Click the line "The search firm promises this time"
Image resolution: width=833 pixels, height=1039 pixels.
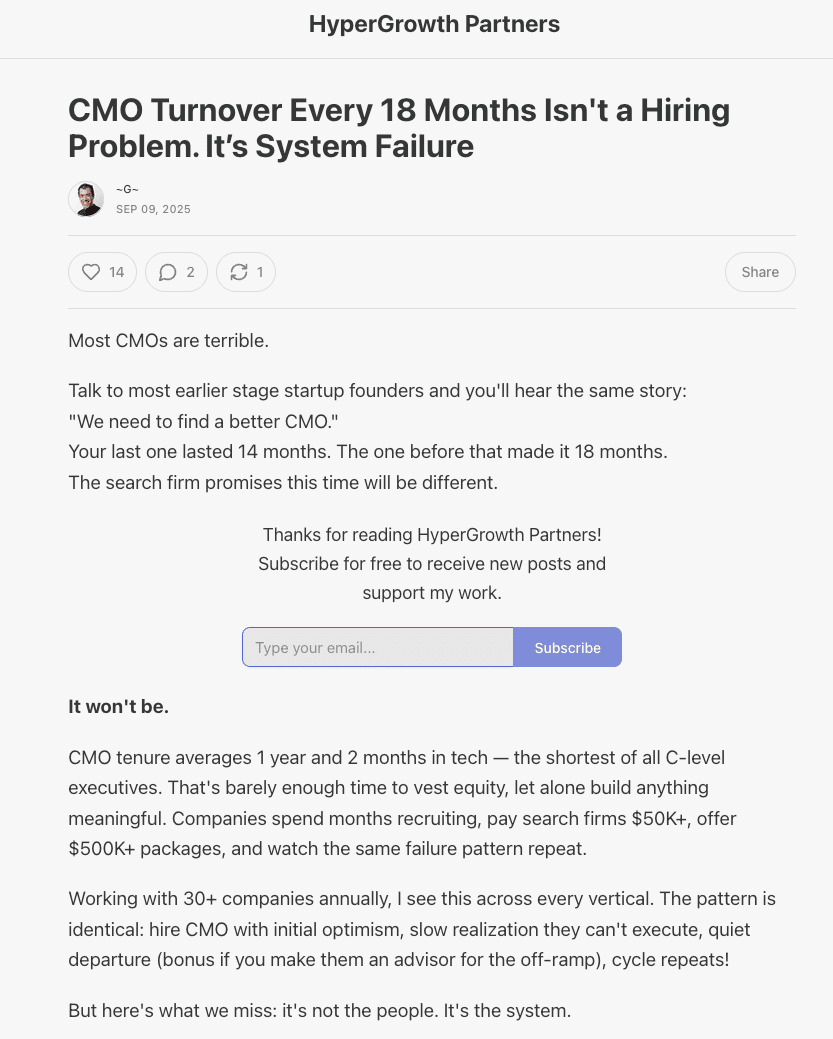(x=282, y=482)
